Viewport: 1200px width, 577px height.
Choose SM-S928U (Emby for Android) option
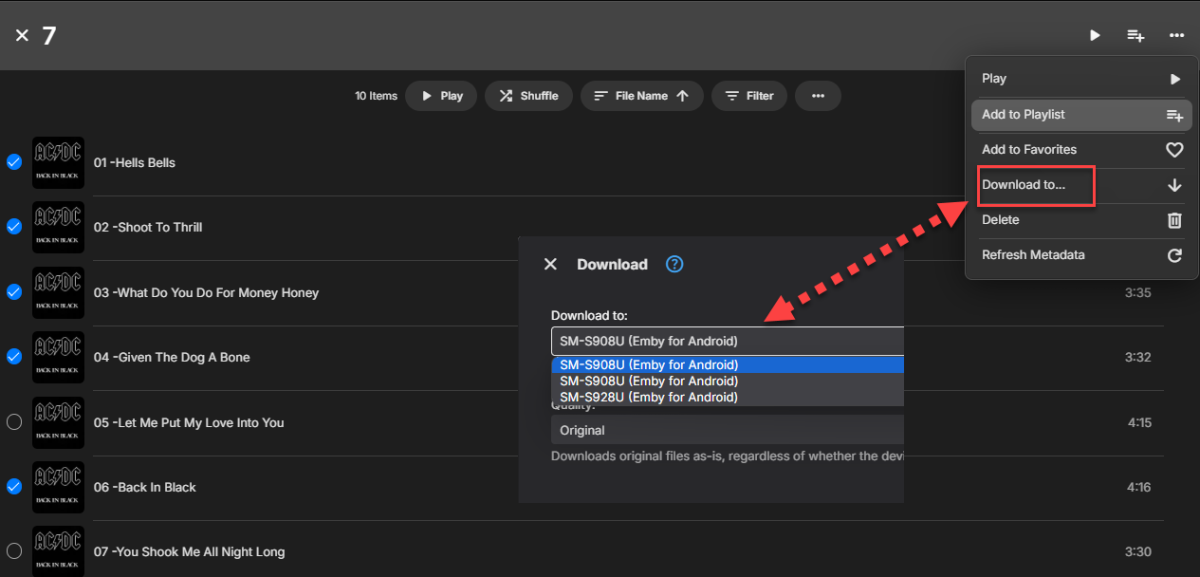(x=649, y=397)
